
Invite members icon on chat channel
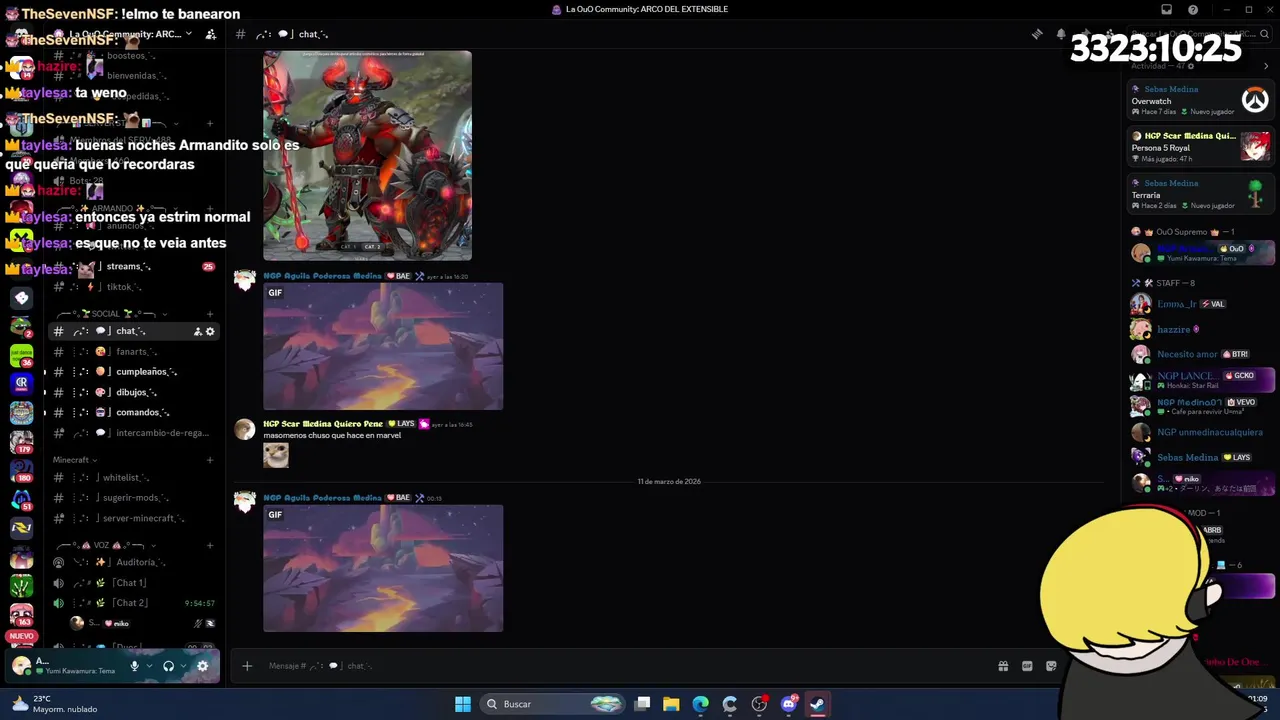click(x=197, y=331)
